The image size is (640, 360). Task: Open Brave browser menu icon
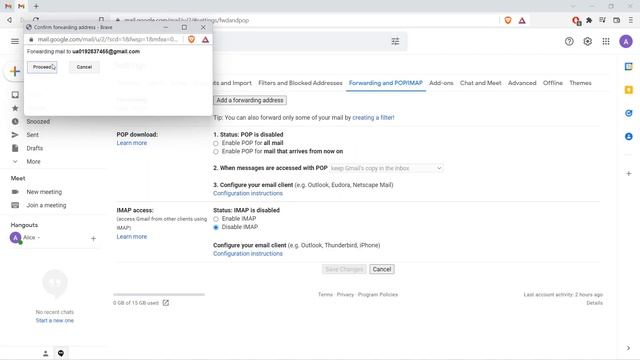631,20
